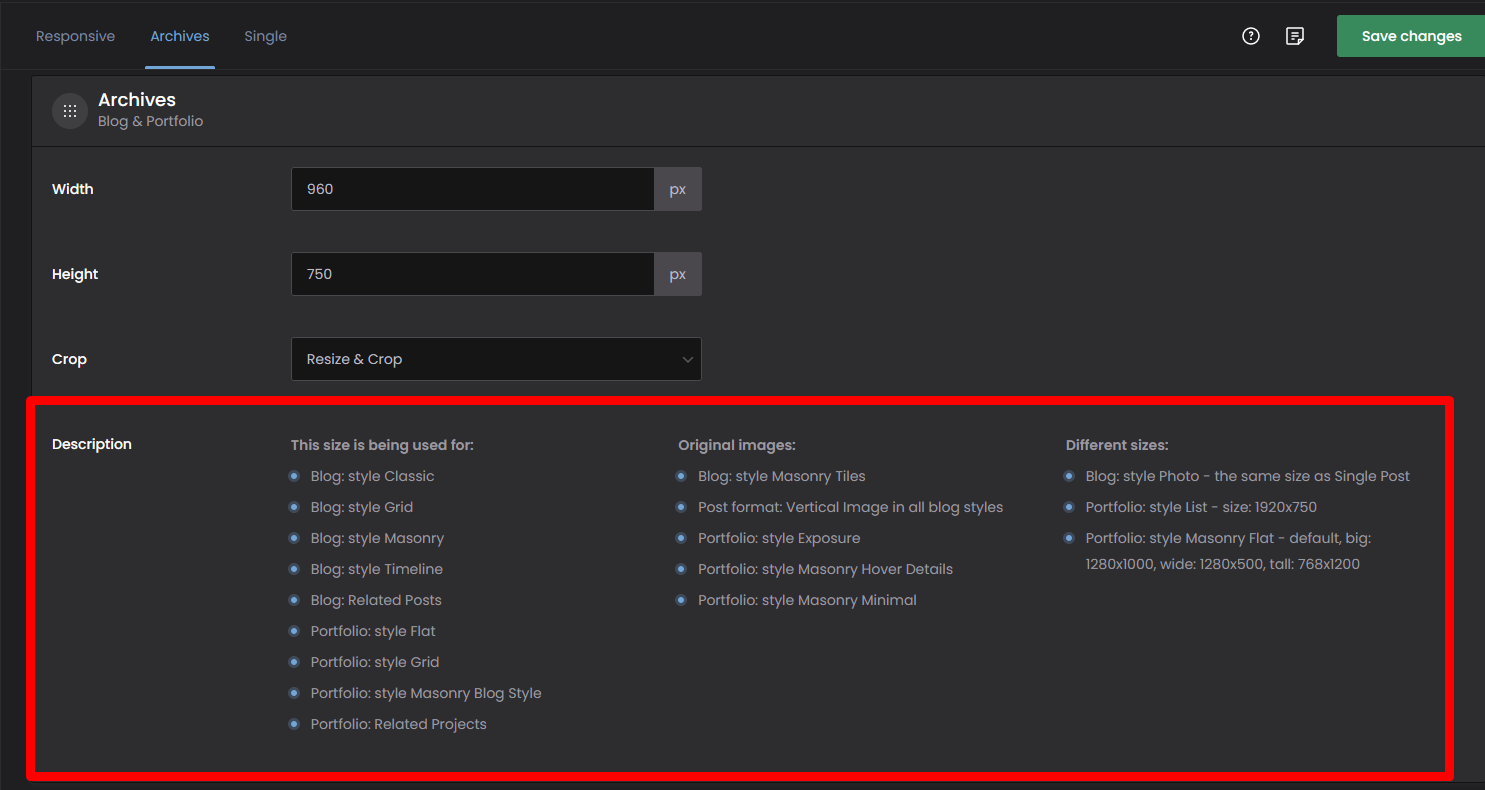The height and width of the screenshot is (790, 1485).
Task: Click 'Portfolio: style Exposure' item
Action: (779, 538)
